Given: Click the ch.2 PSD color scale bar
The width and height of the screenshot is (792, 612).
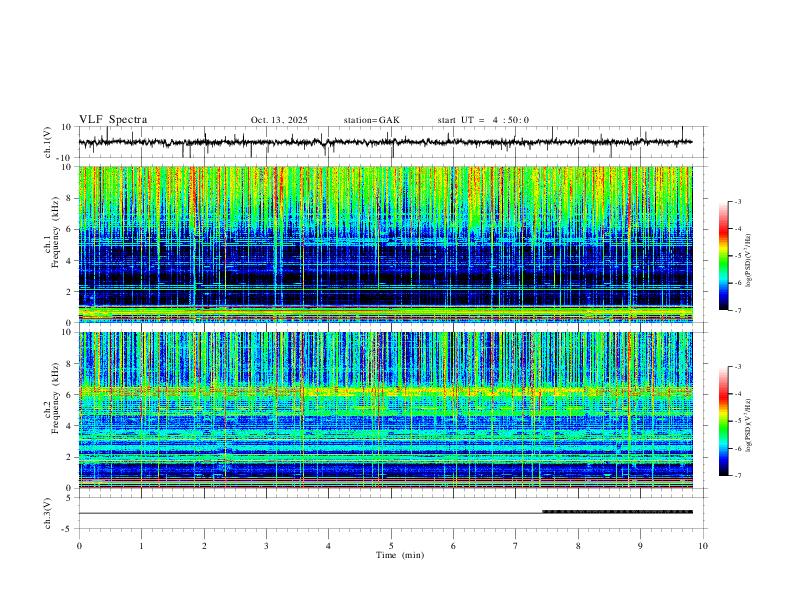Looking at the screenshot, I should point(723,421).
